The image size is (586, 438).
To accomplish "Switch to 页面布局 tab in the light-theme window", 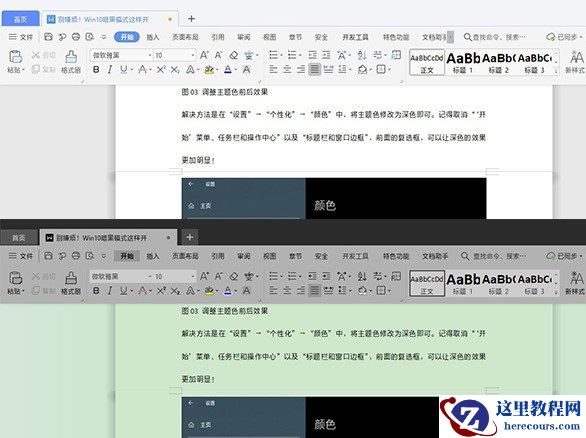I will click(x=185, y=37).
